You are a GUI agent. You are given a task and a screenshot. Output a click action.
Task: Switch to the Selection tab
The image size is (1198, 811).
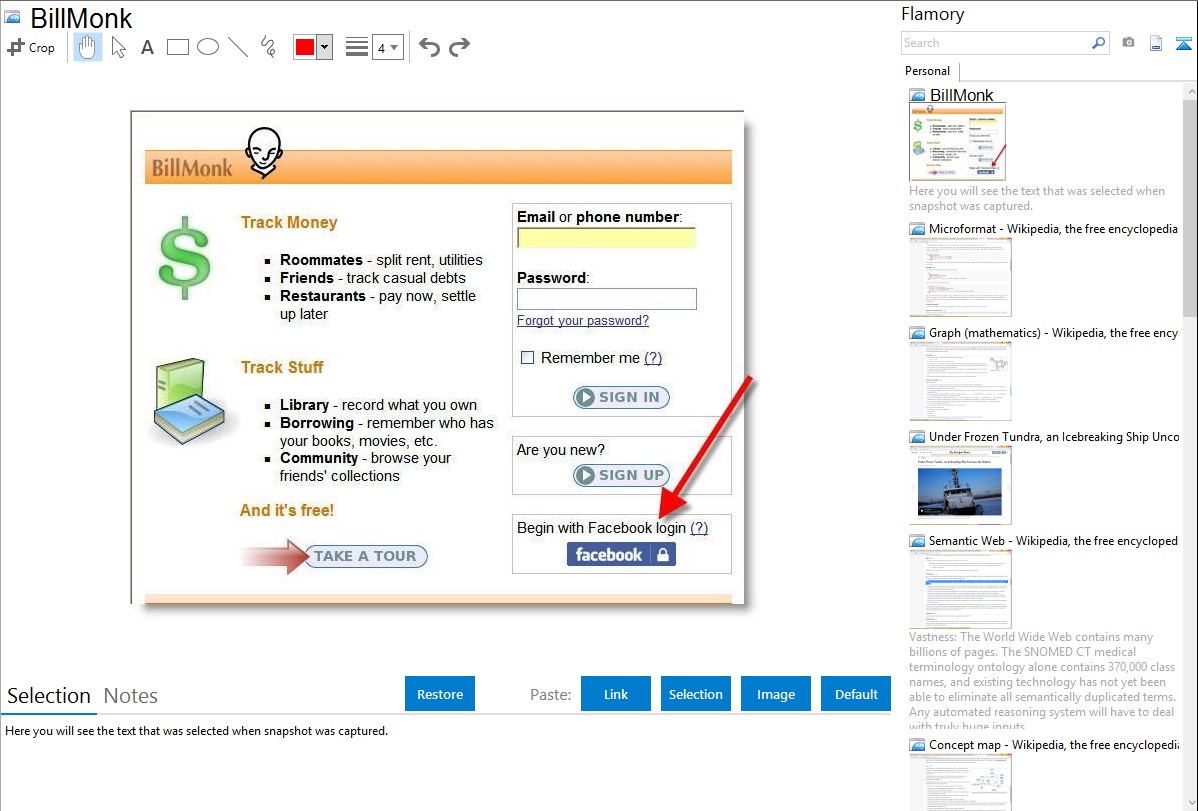49,696
